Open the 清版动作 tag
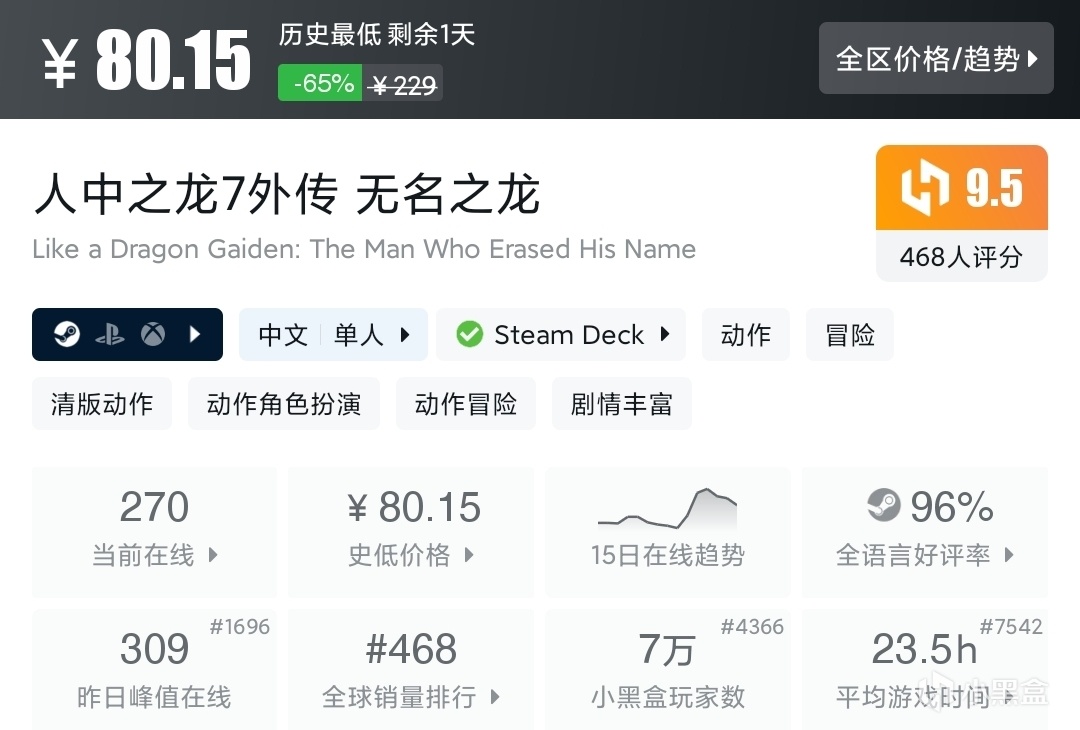1080x730 pixels. [x=102, y=404]
